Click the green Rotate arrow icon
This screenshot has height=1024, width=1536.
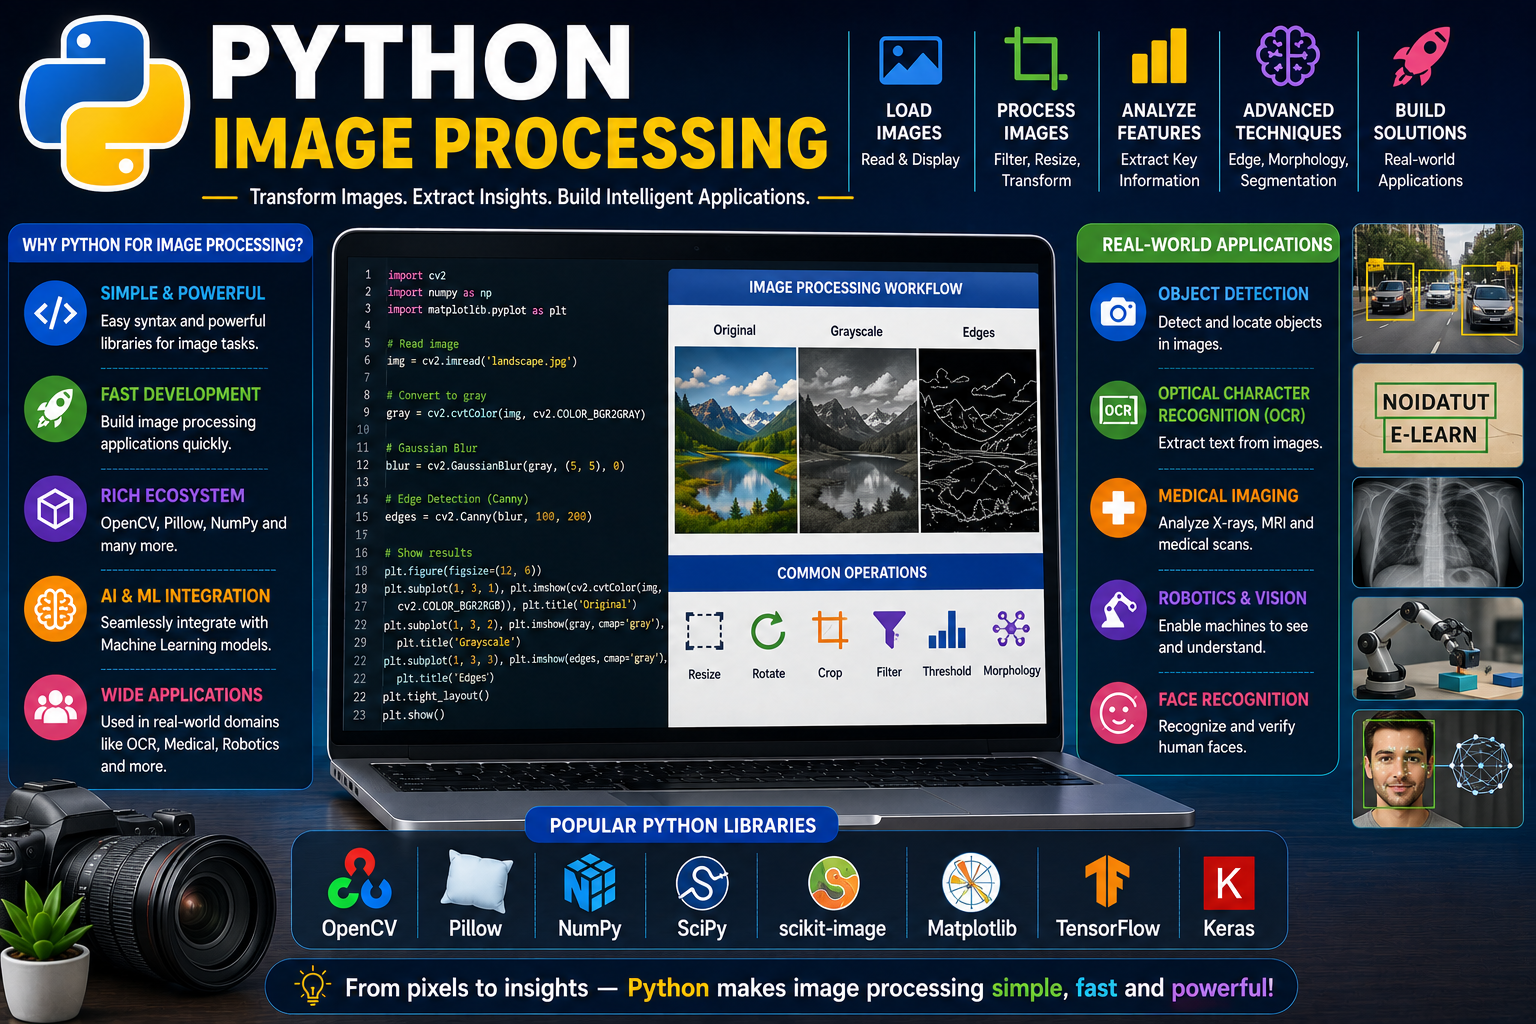(x=768, y=631)
